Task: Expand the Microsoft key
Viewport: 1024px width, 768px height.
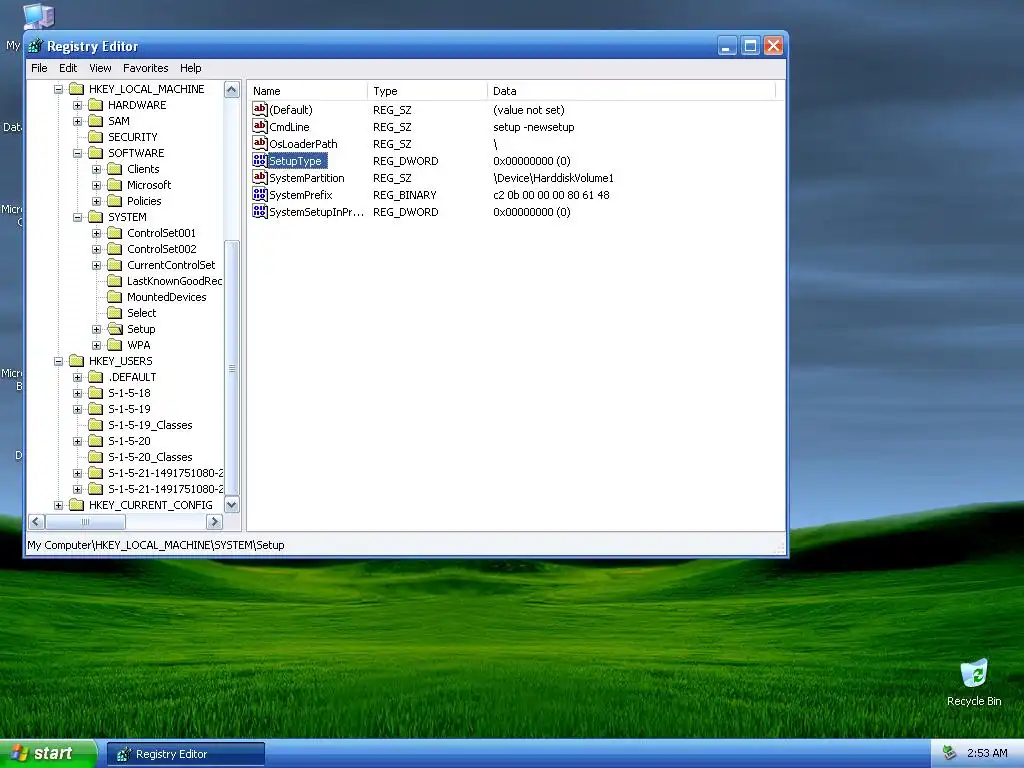Action: click(97, 185)
